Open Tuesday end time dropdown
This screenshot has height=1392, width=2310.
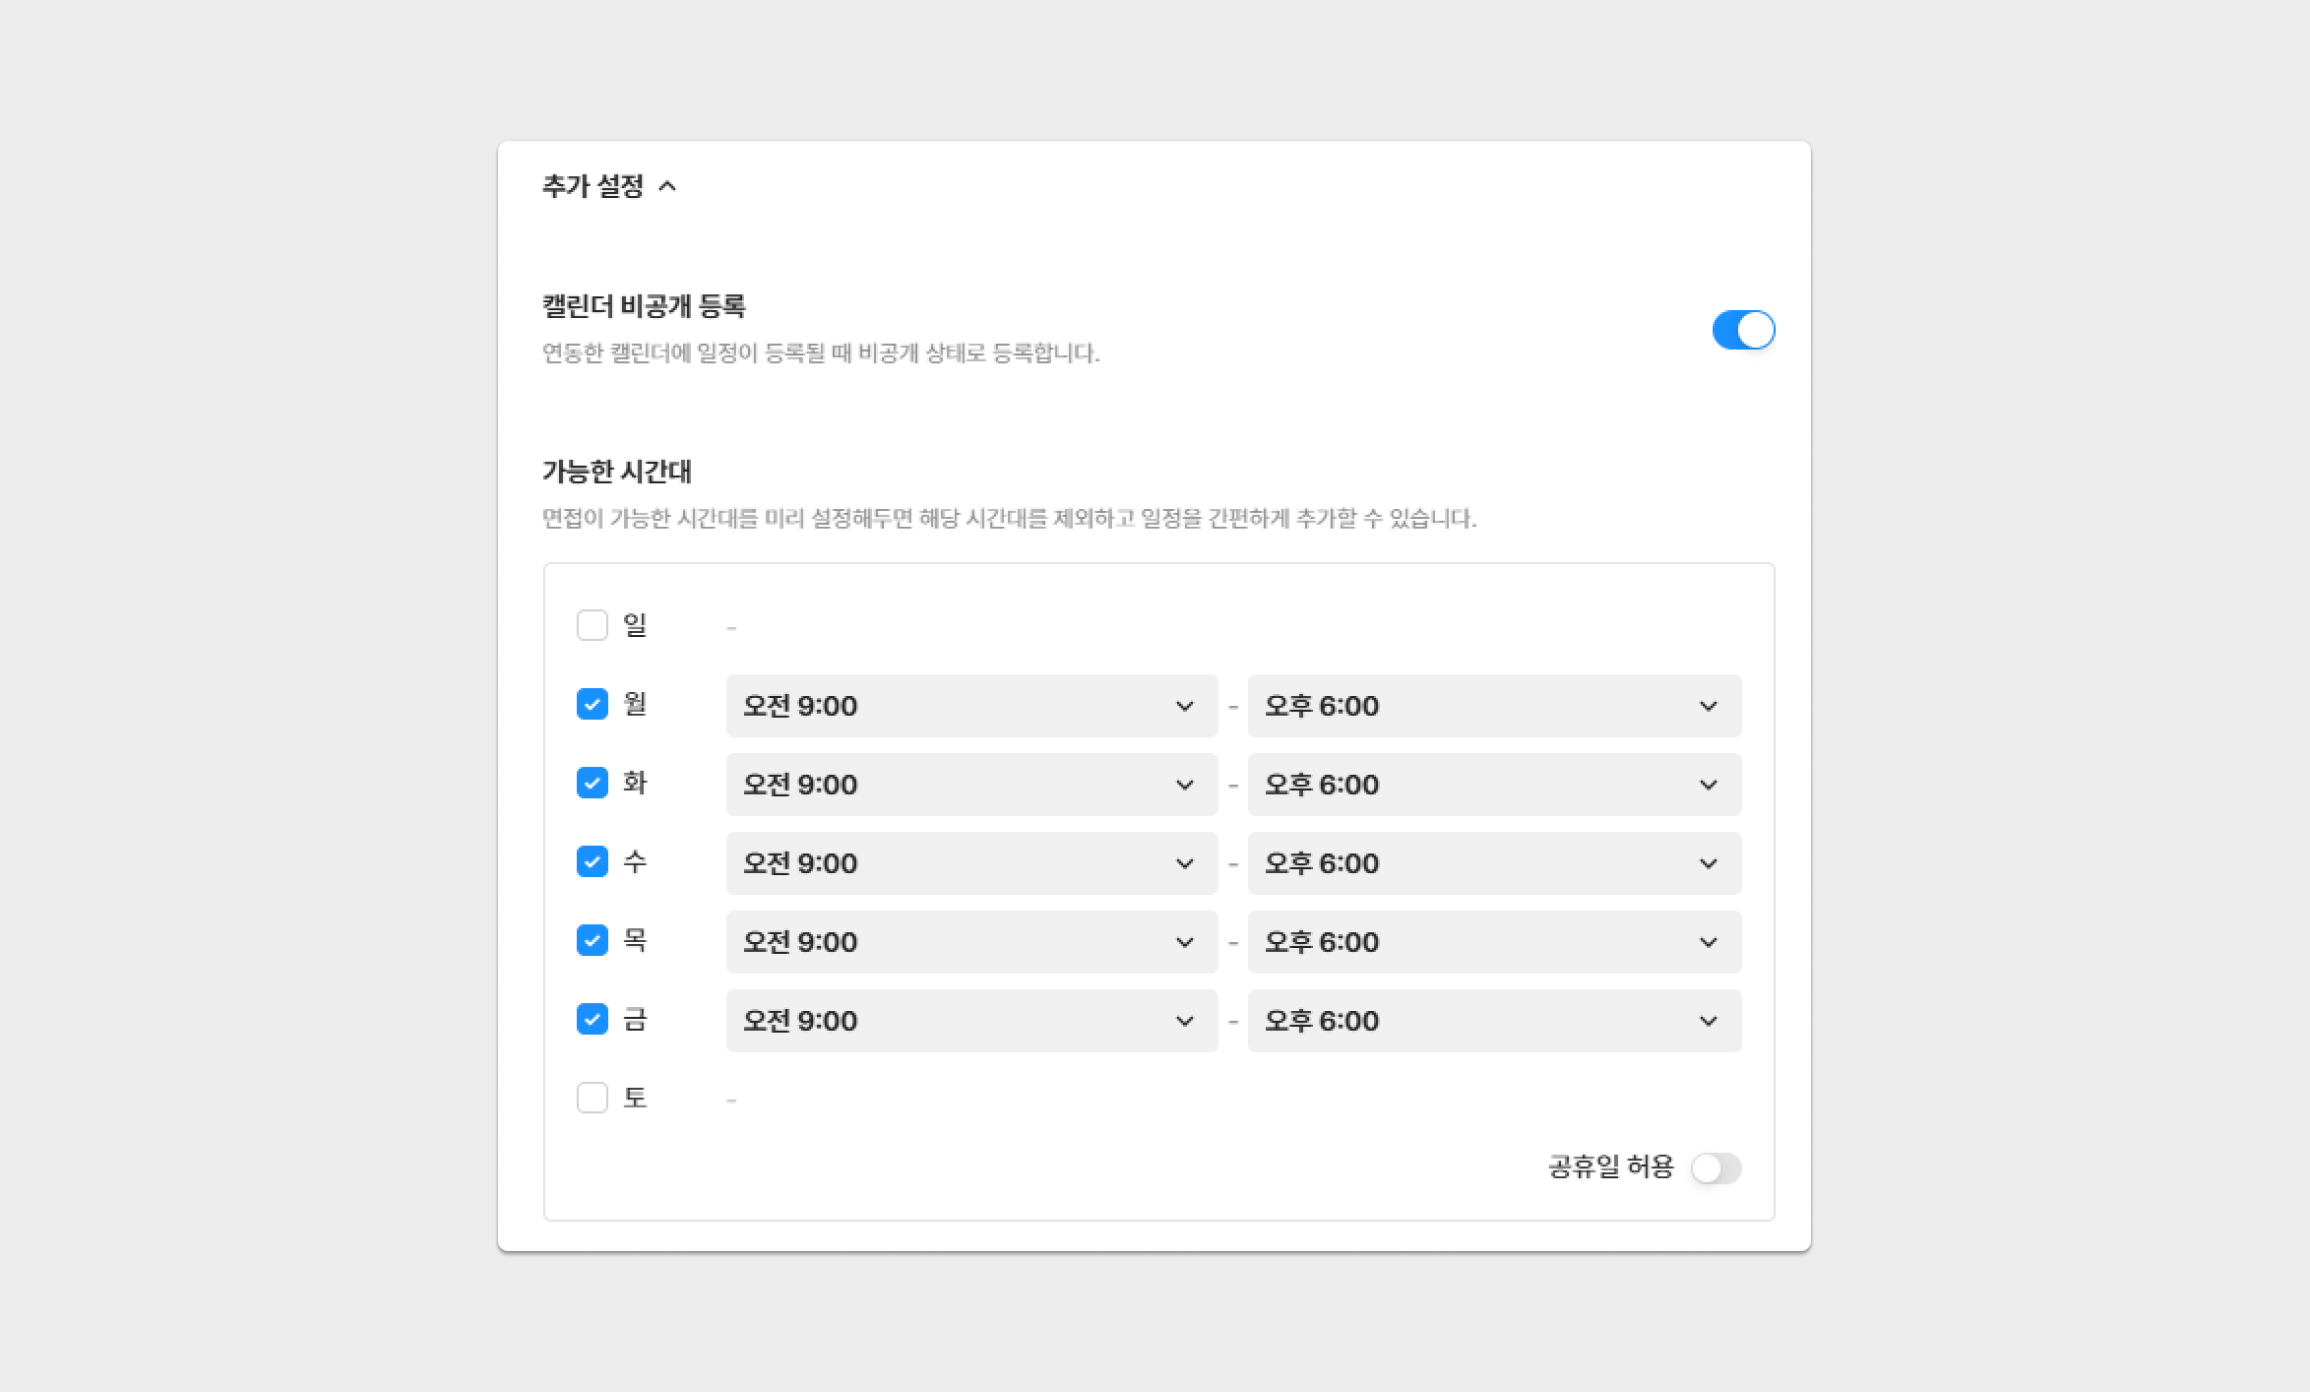(x=1493, y=785)
